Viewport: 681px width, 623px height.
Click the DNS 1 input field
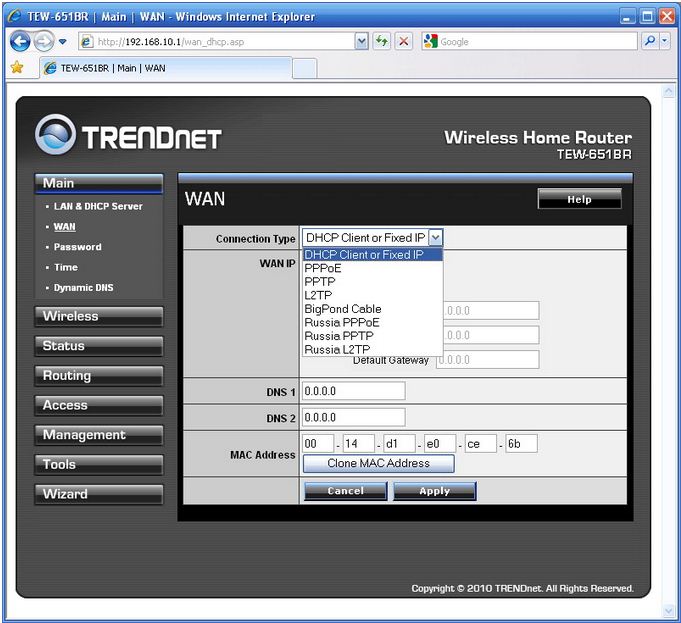tap(353, 391)
